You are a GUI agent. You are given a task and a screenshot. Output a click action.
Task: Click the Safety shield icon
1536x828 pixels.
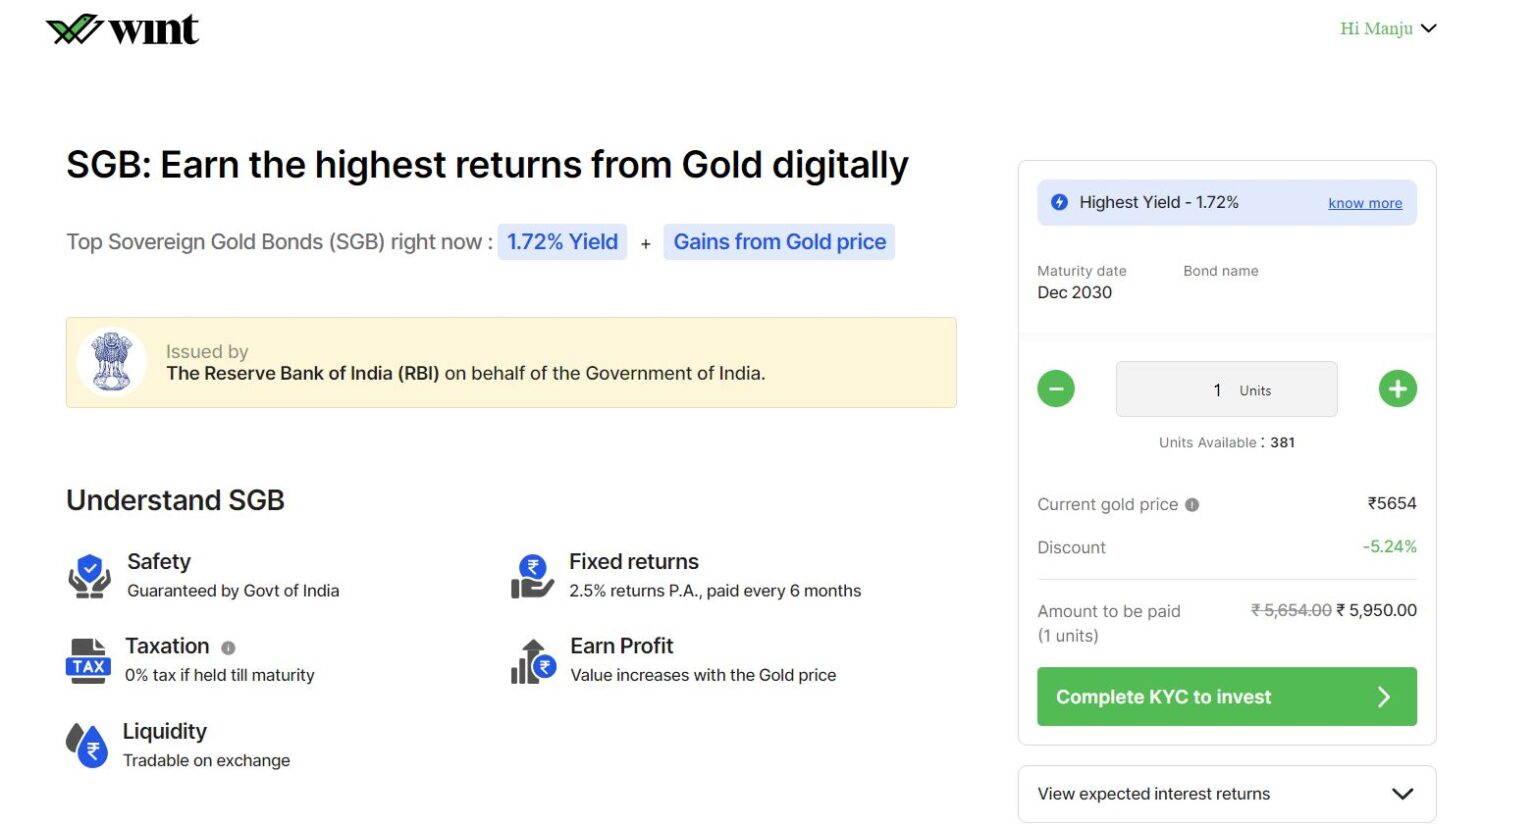pos(88,574)
